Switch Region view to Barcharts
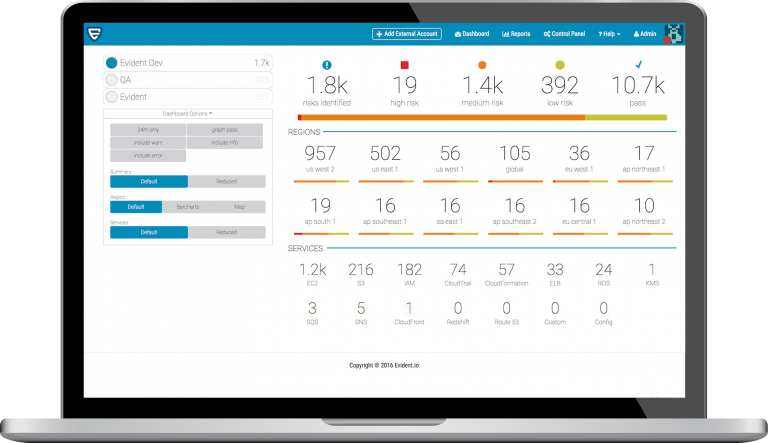768x443 pixels. click(x=188, y=207)
